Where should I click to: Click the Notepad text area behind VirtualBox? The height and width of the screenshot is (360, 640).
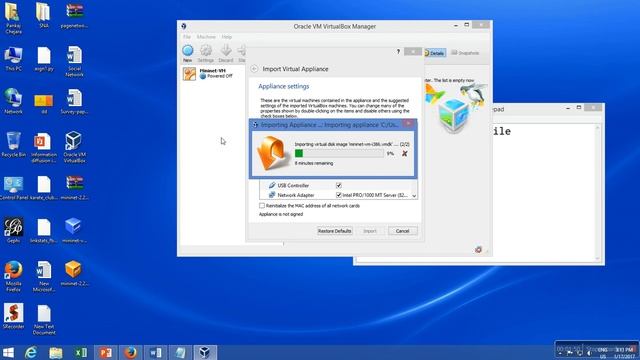coord(543,192)
